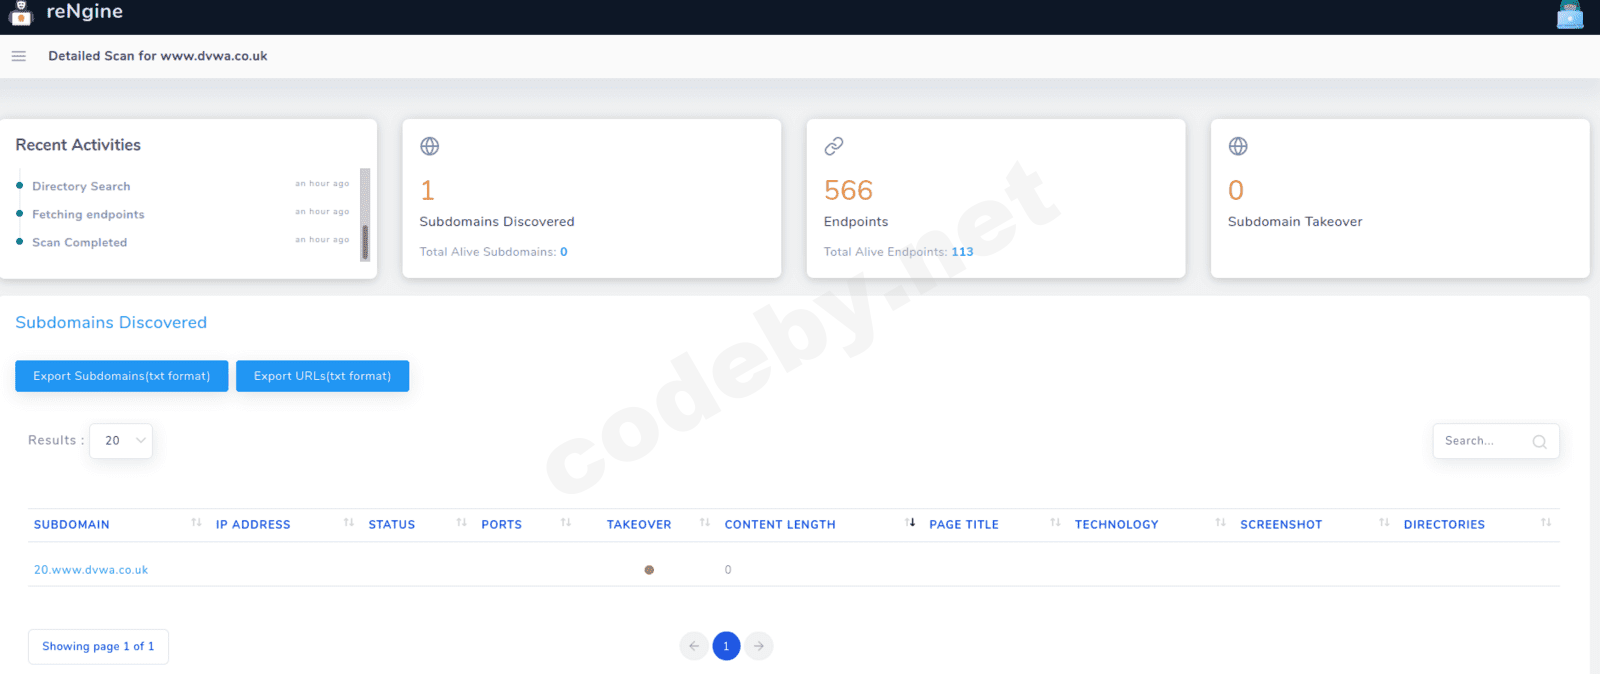Select page 1 in pagination

pos(726,646)
